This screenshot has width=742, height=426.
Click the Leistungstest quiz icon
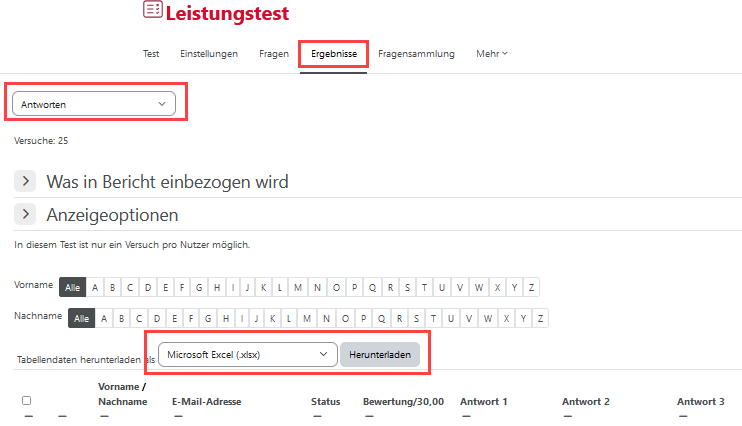[x=152, y=11]
